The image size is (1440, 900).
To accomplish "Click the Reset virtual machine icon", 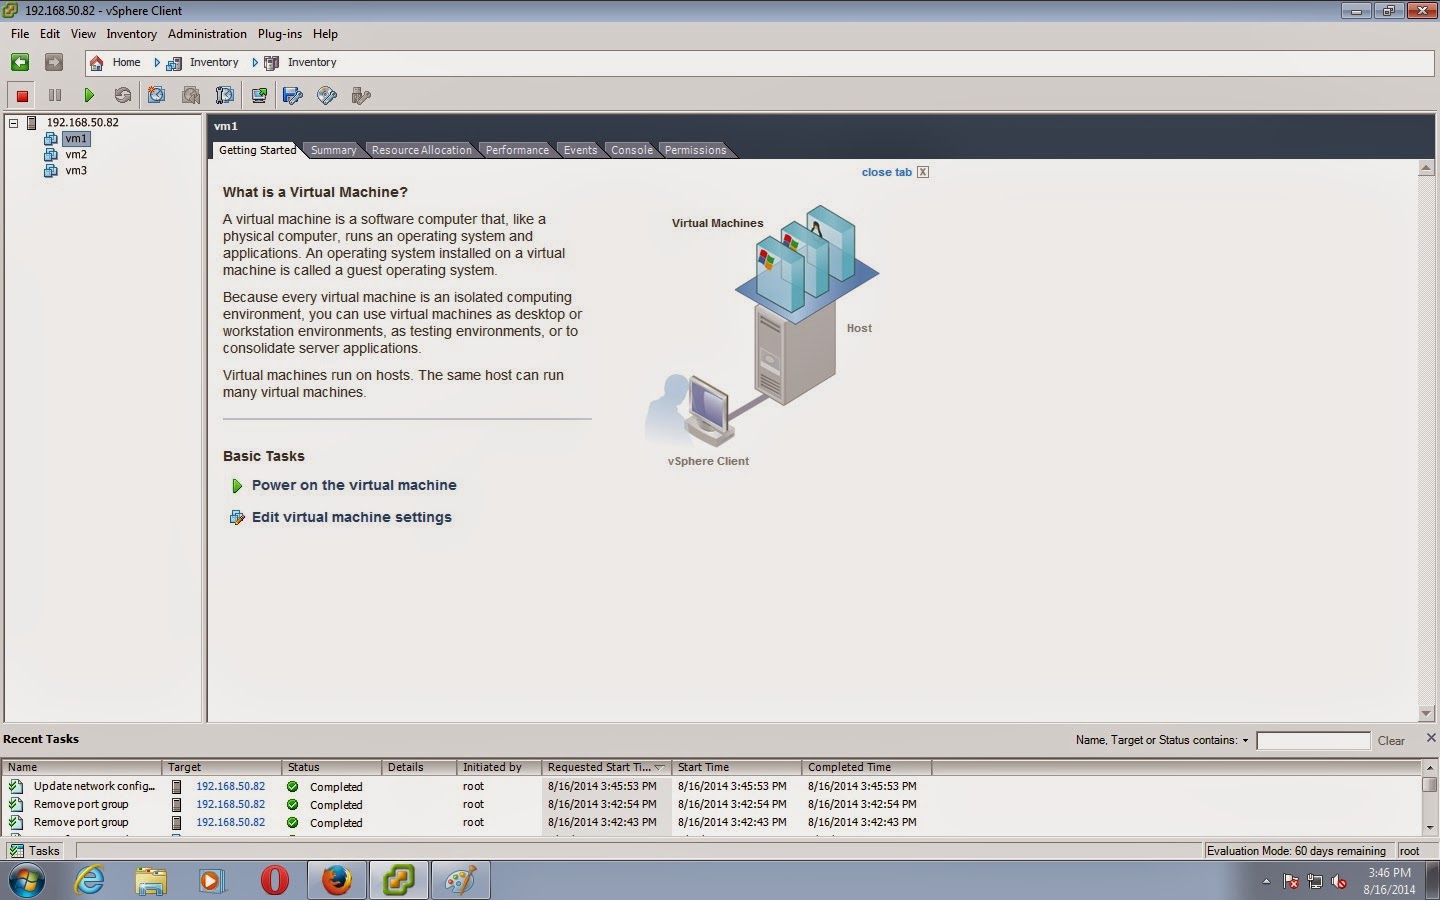I will pyautogui.click(x=123, y=96).
